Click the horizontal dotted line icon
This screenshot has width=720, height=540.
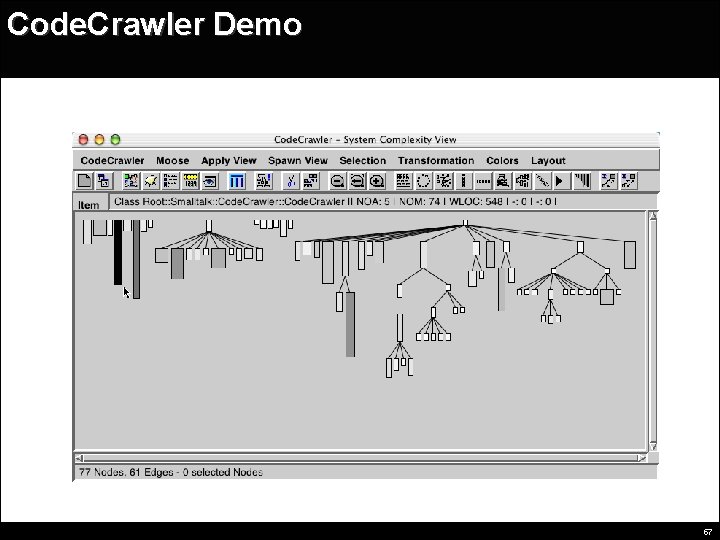click(483, 181)
